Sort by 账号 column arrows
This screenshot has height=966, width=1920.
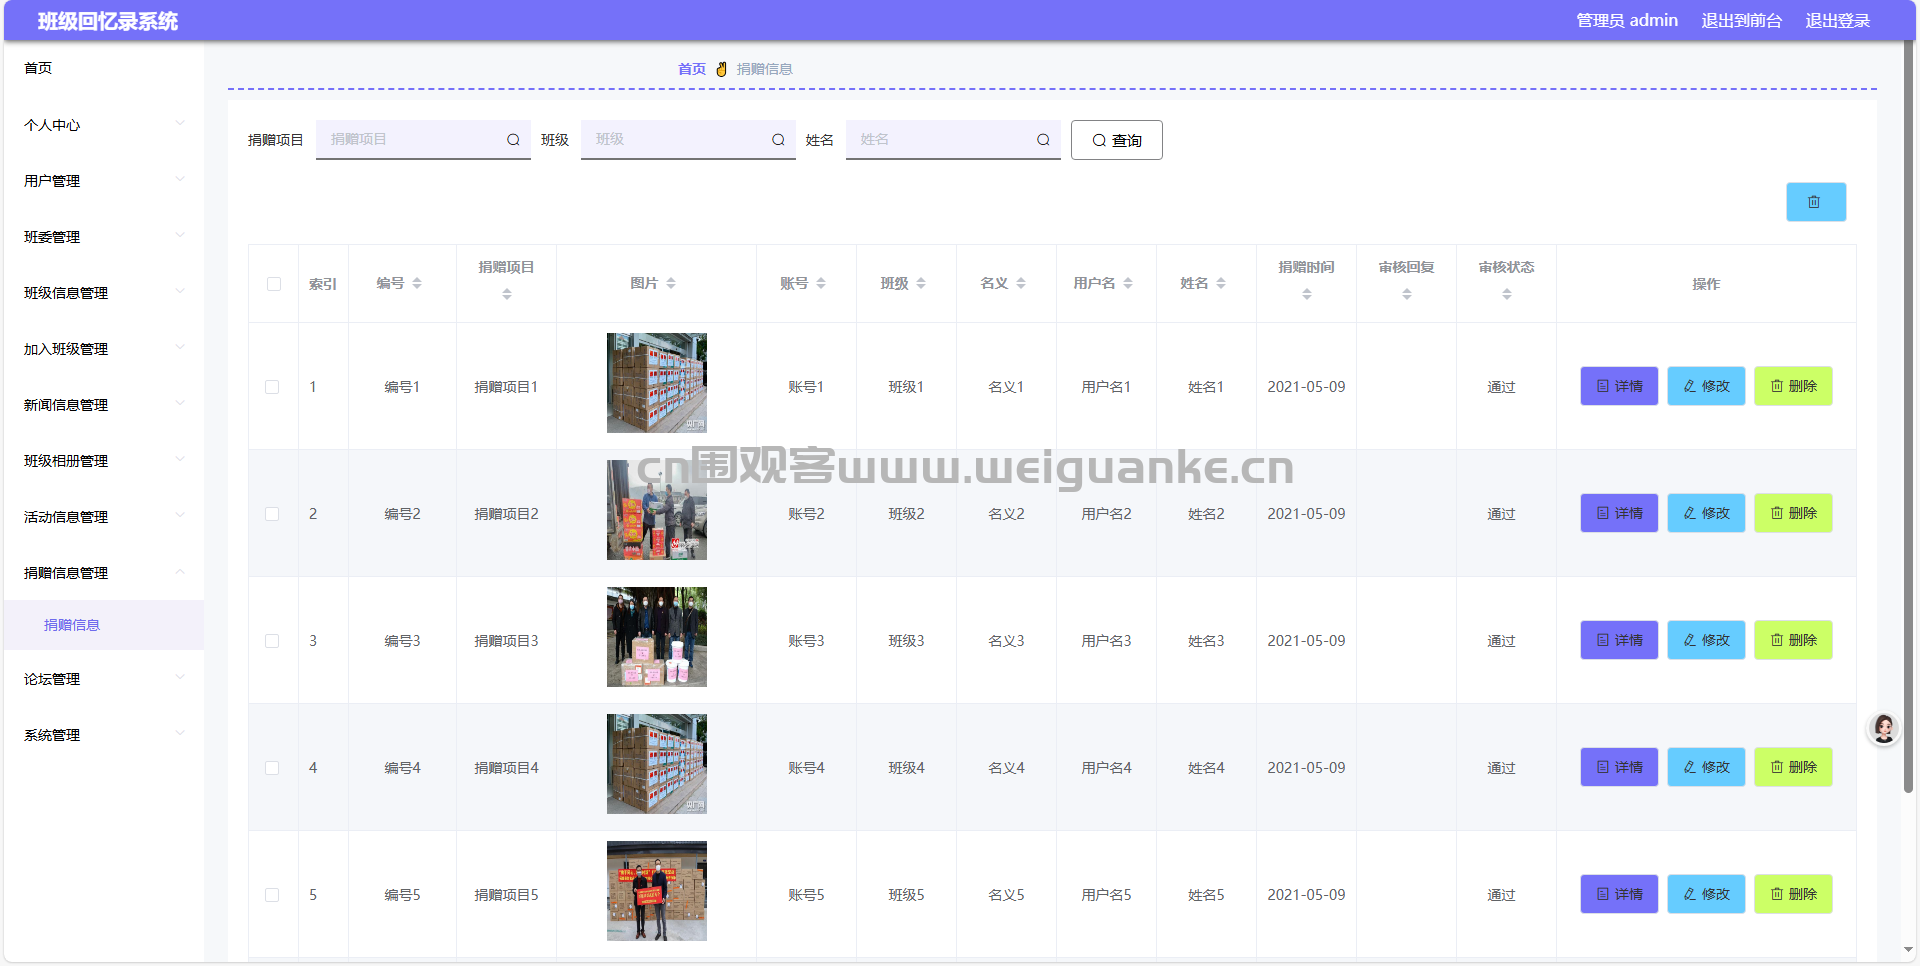(821, 284)
